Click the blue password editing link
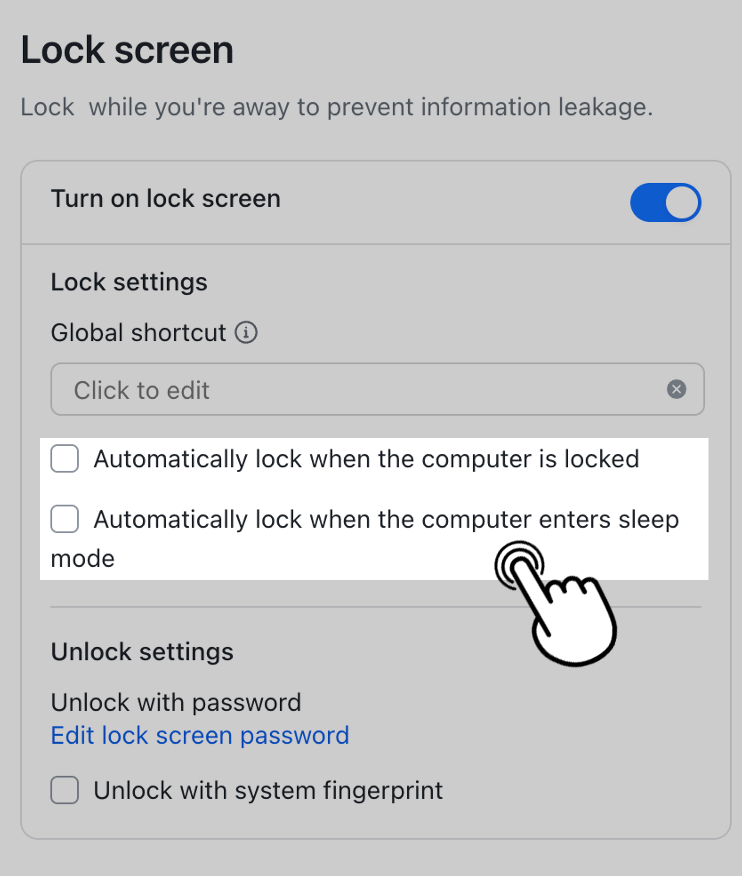The height and width of the screenshot is (876, 742). [199, 735]
